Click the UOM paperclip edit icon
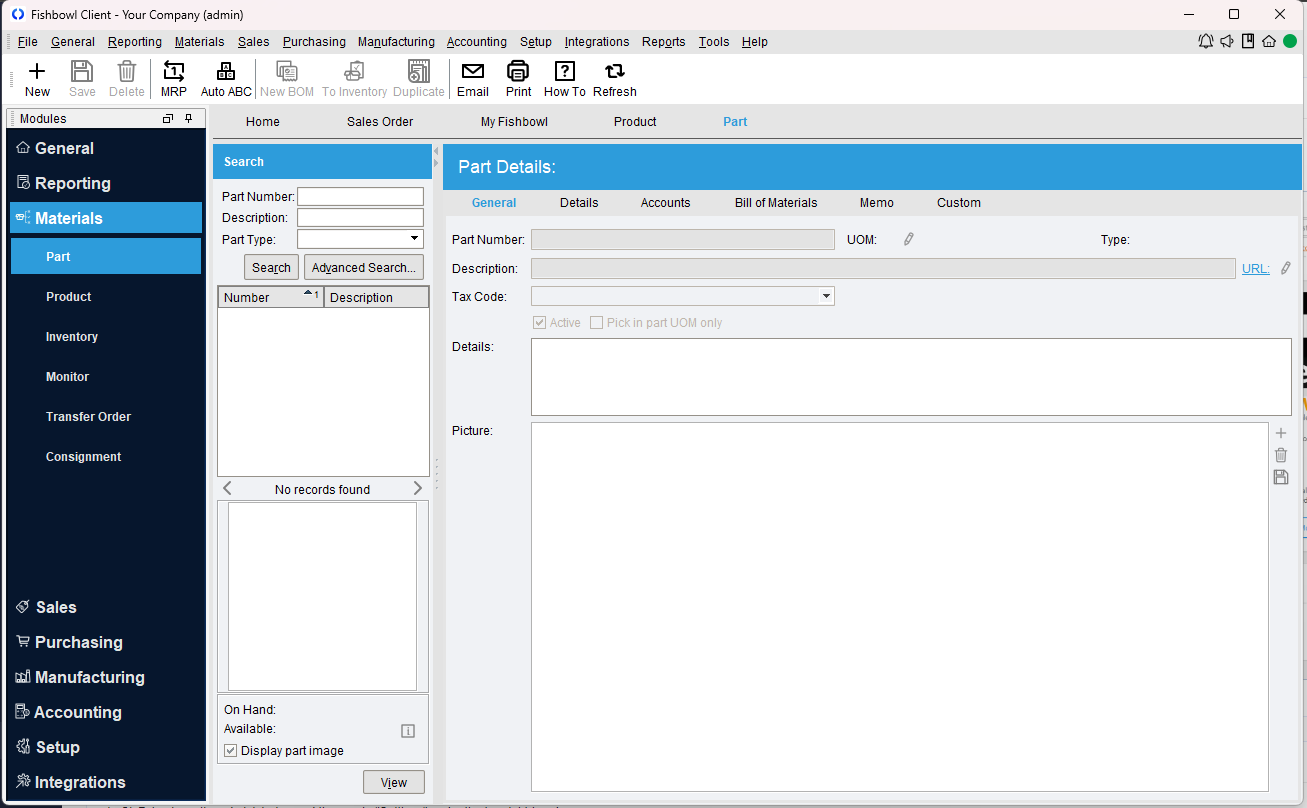 (x=908, y=239)
